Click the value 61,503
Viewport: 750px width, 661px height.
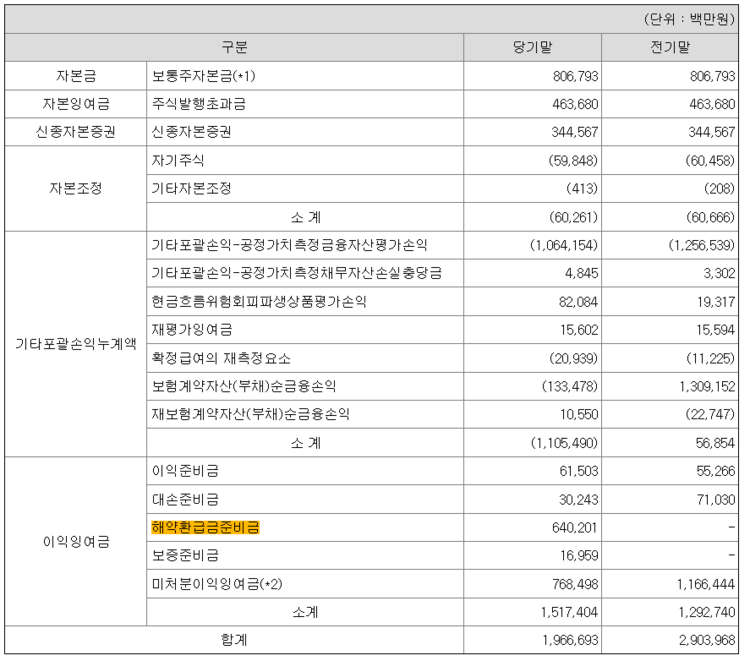[x=579, y=471]
